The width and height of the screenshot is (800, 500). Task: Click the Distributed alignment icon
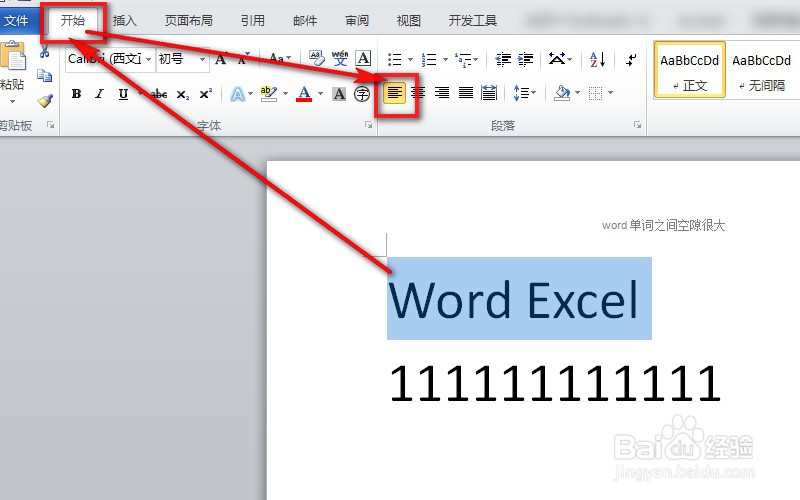click(489, 93)
